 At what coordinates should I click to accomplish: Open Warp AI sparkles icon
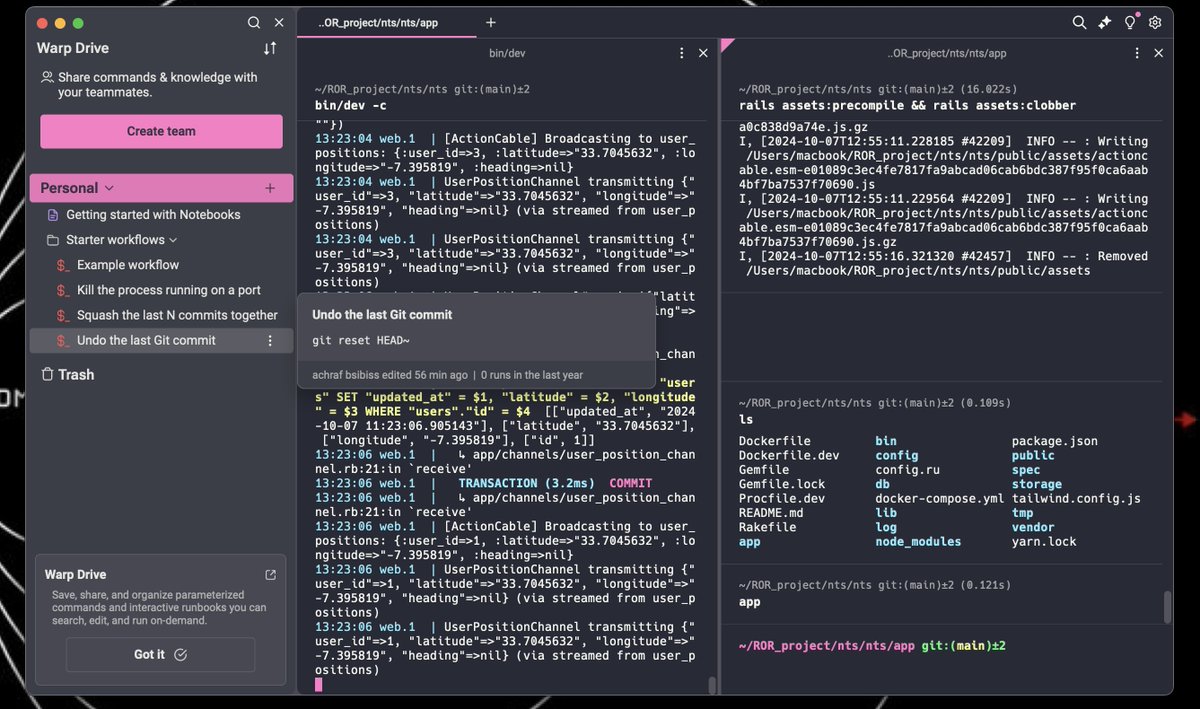click(1105, 23)
